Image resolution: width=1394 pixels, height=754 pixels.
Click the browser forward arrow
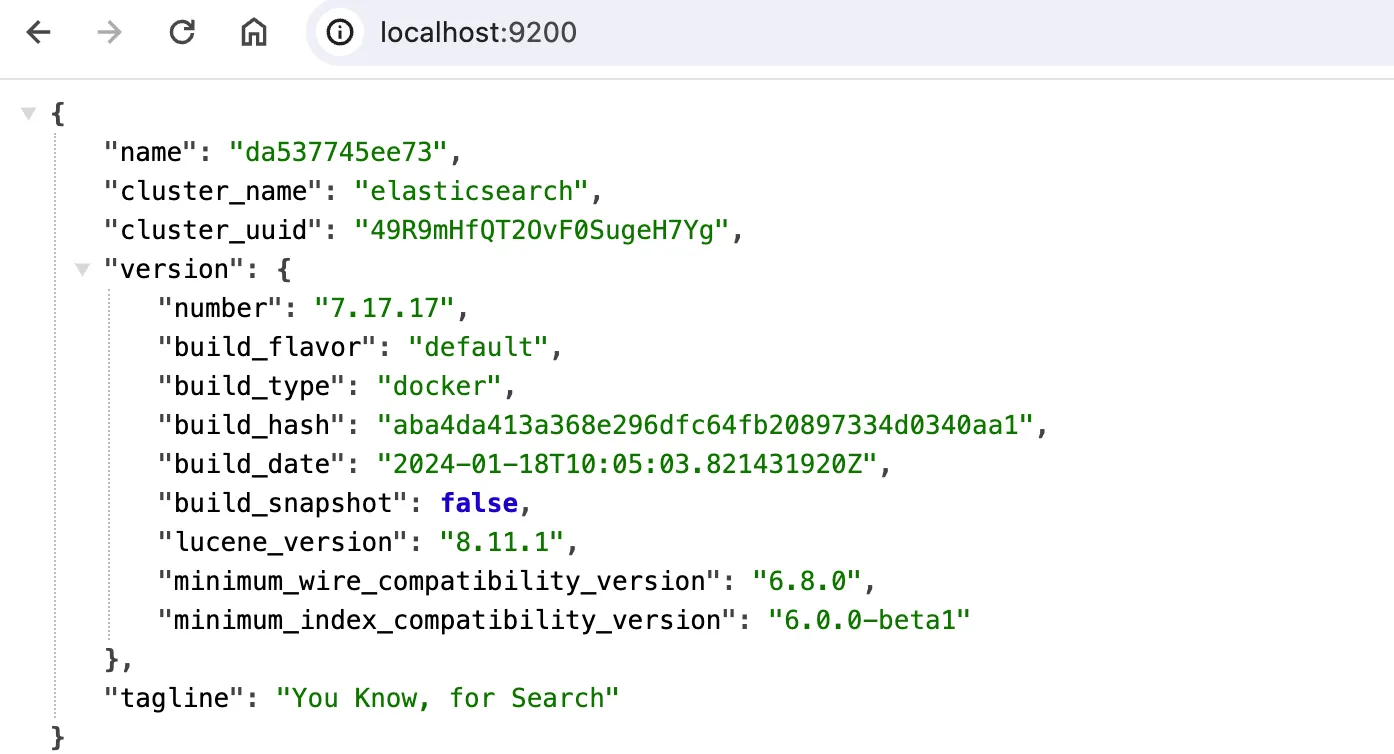109,33
